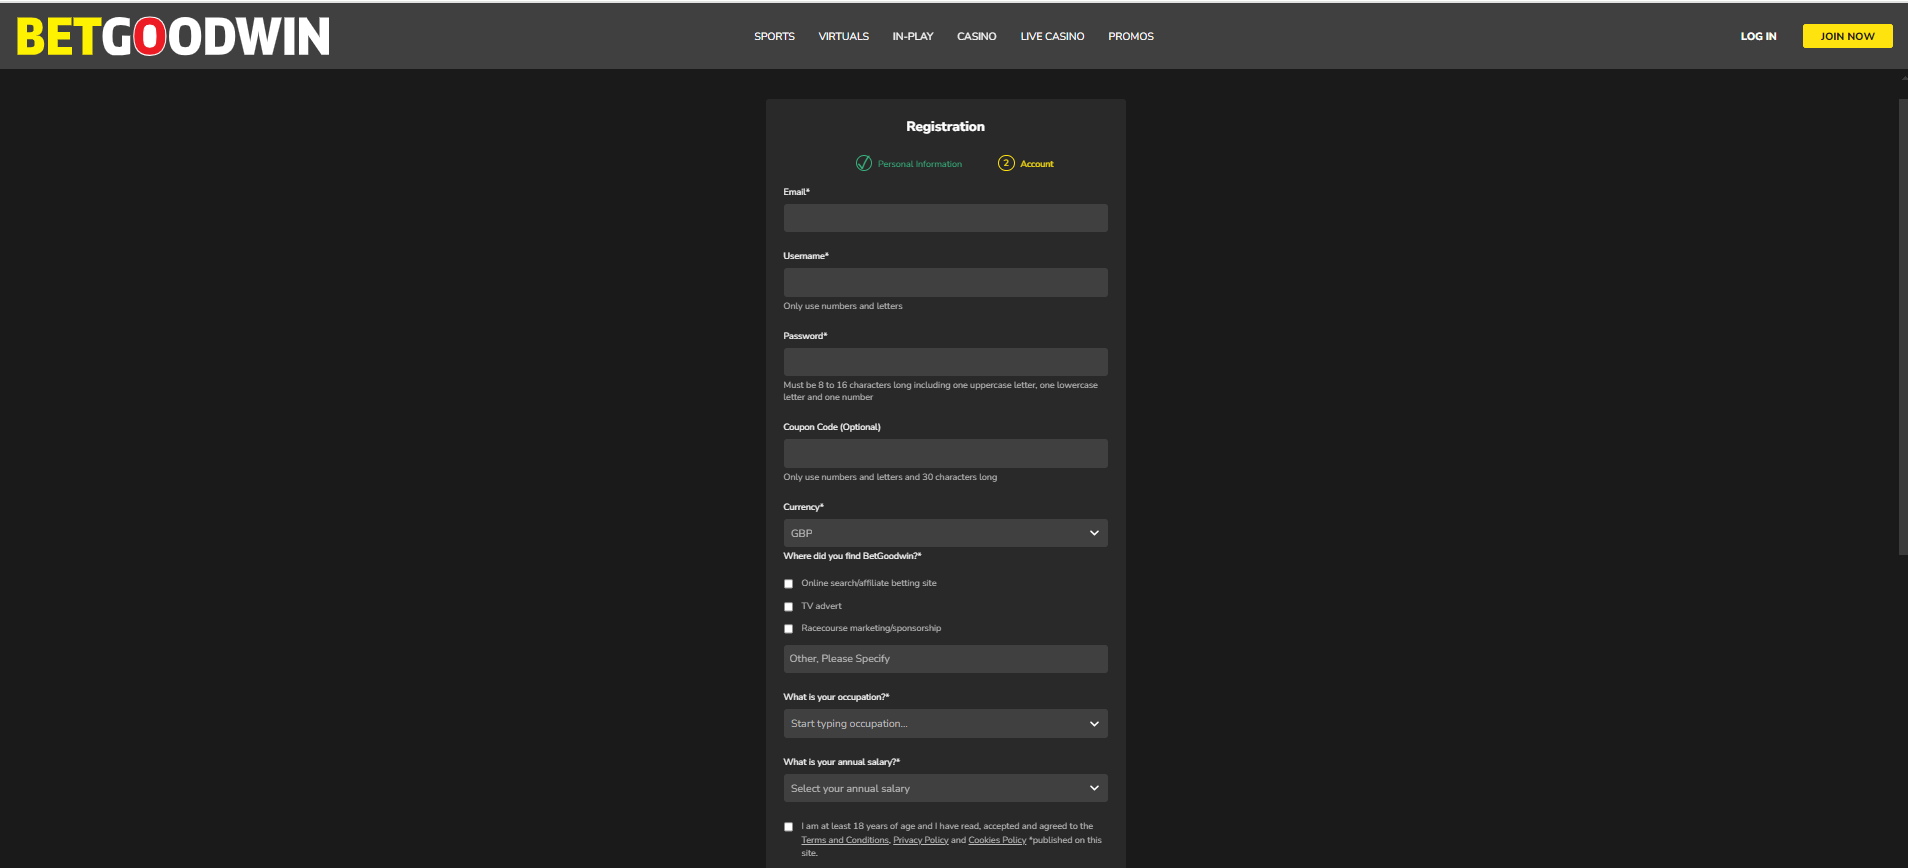
Task: Select In-Play from the navigation
Action: [912, 36]
